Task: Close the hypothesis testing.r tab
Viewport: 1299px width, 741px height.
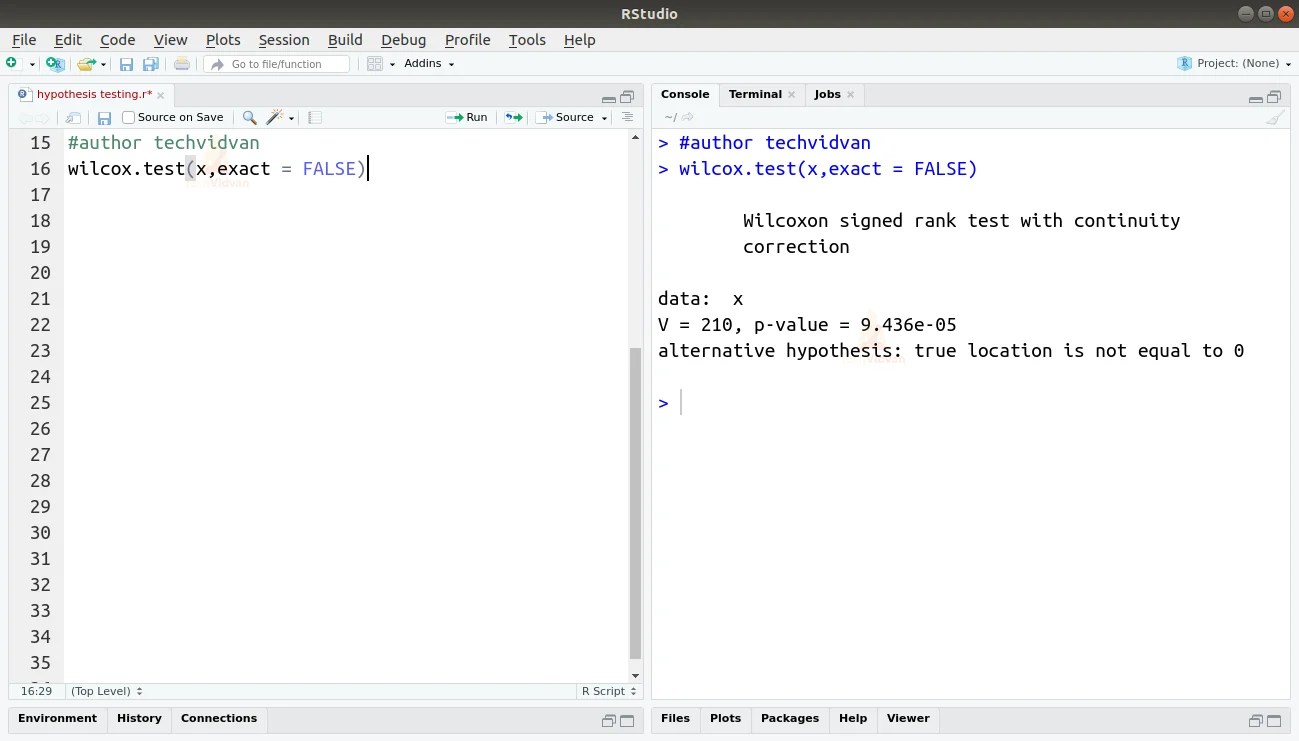Action: pyautogui.click(x=161, y=95)
